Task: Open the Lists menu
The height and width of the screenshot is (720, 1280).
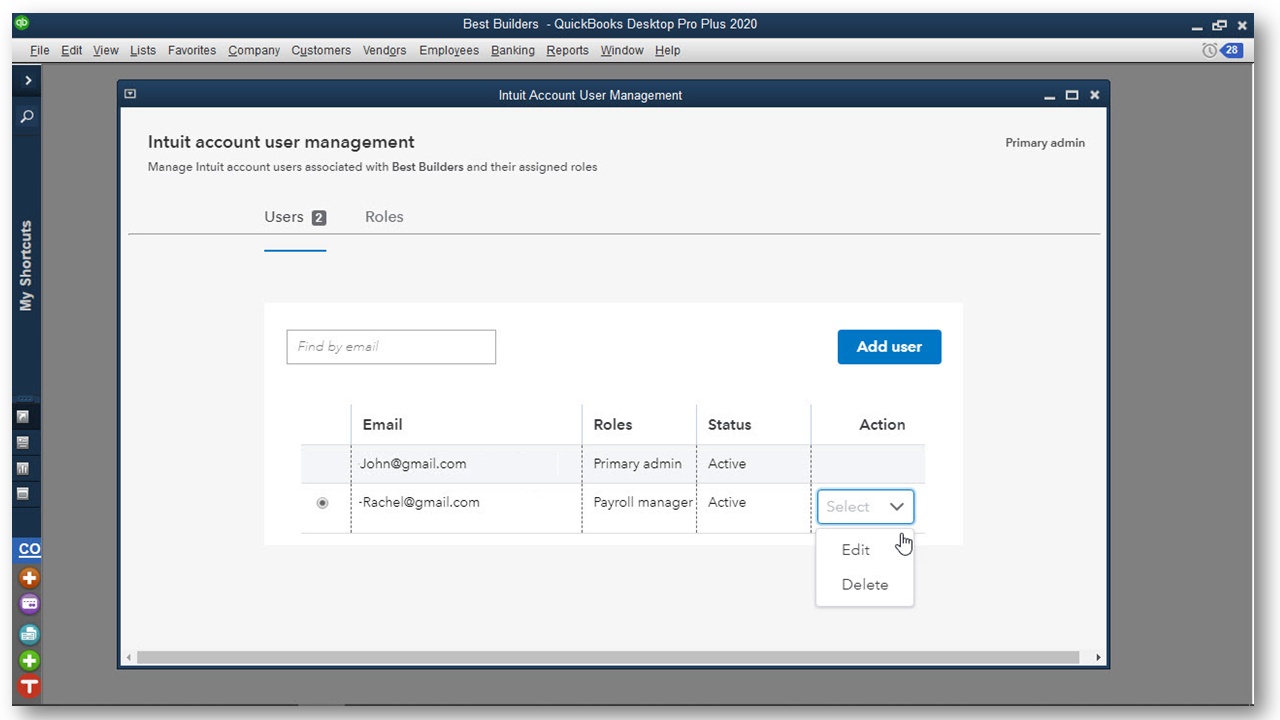Action: (x=143, y=50)
